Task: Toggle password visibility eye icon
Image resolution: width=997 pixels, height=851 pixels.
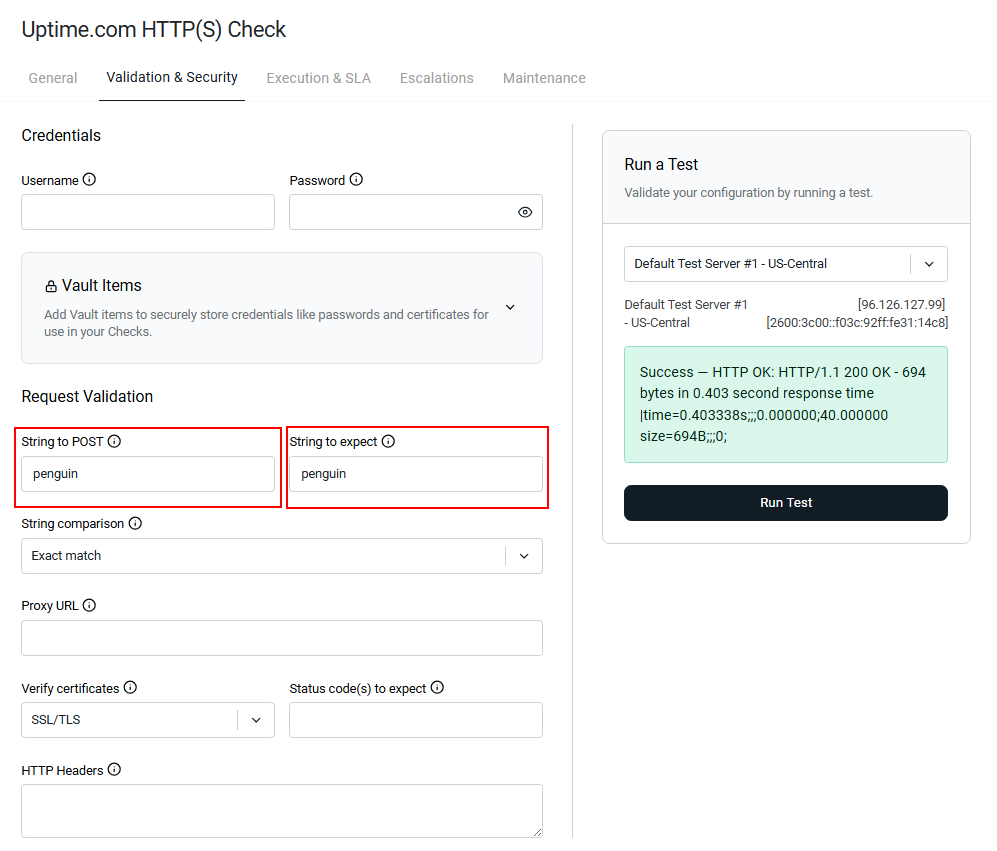Action: (x=525, y=212)
